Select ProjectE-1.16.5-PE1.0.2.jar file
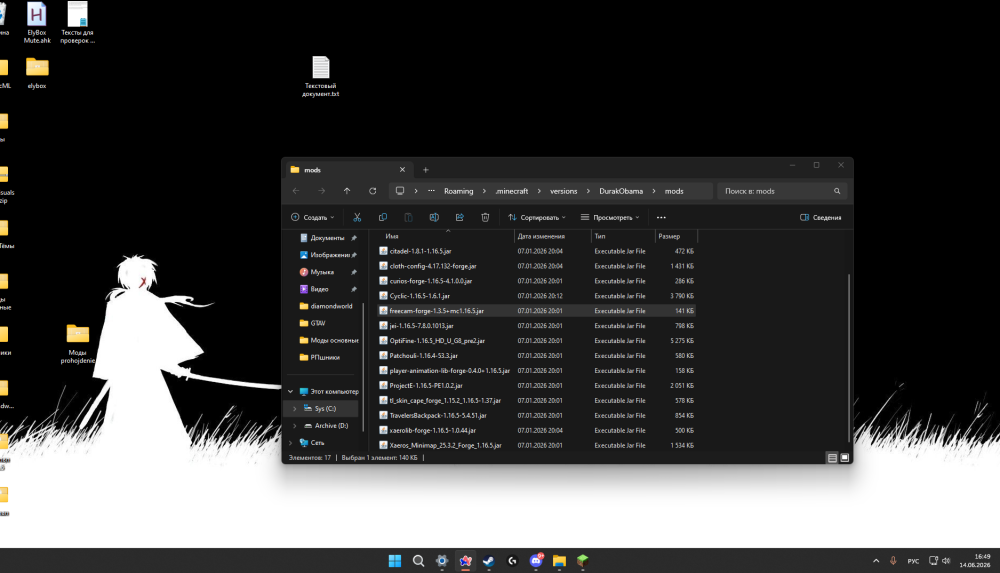The height and width of the screenshot is (573, 1000). [x=536, y=385]
